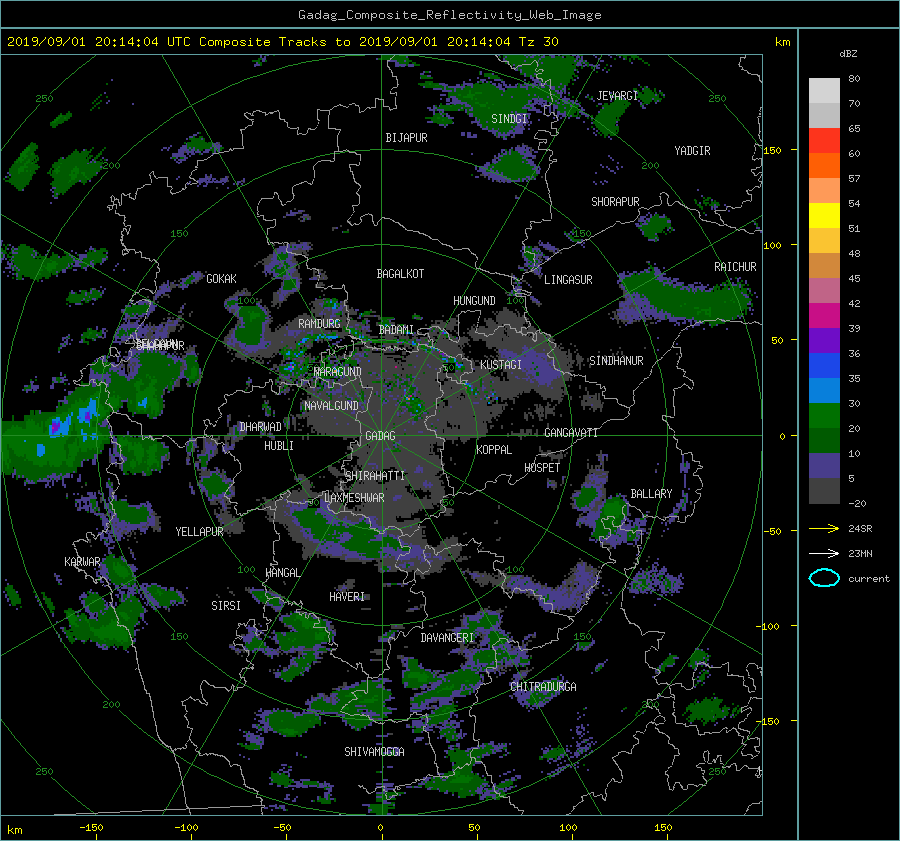Click the KUSTAGI city label
Viewport: 900px width, 841px height.
pyautogui.click(x=501, y=365)
